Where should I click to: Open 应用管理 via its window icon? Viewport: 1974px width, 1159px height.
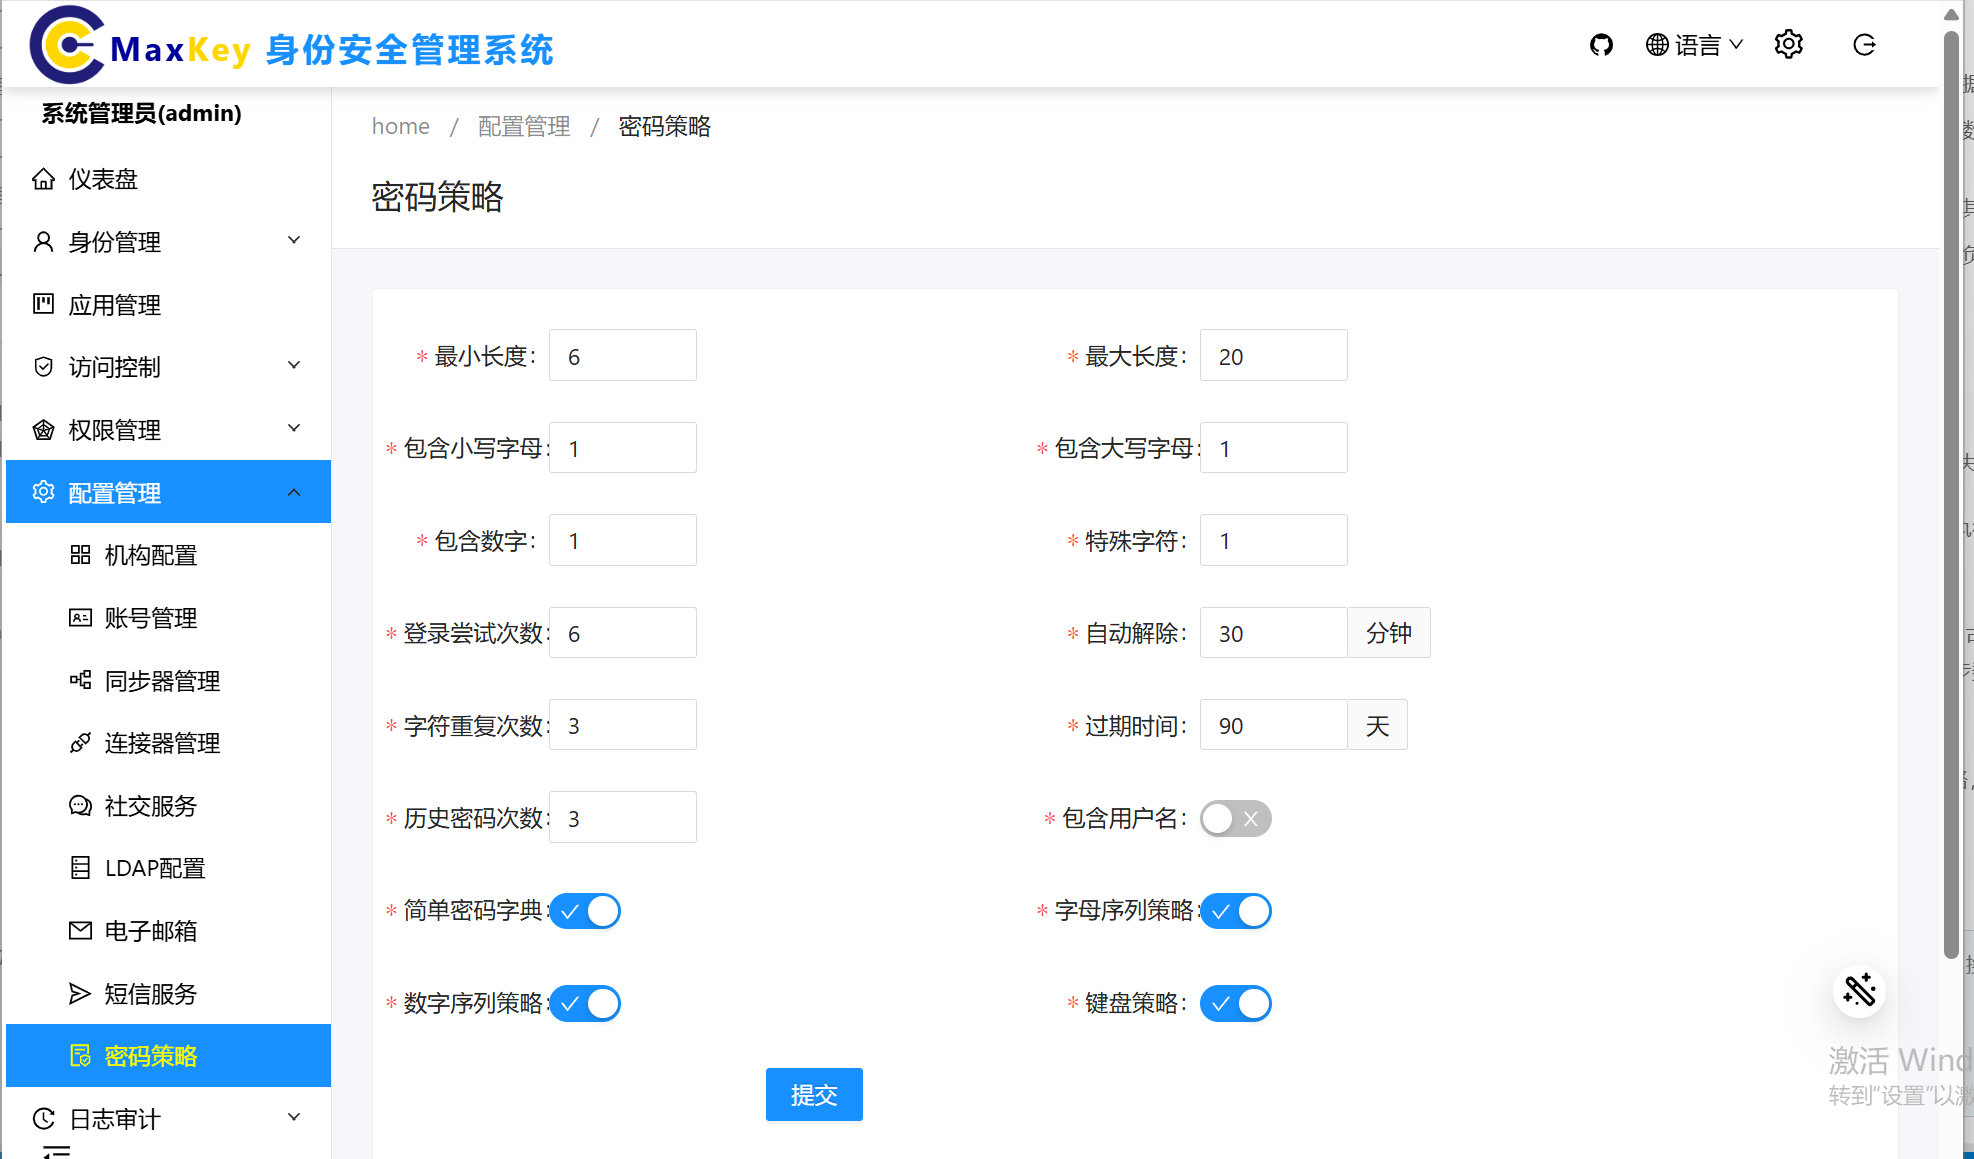pos(44,305)
